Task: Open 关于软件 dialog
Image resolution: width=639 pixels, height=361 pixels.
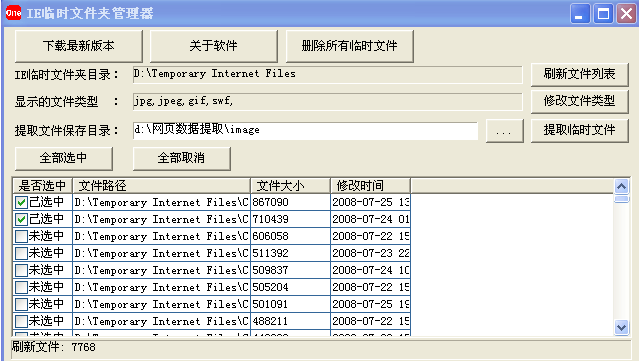Action: pyautogui.click(x=214, y=46)
